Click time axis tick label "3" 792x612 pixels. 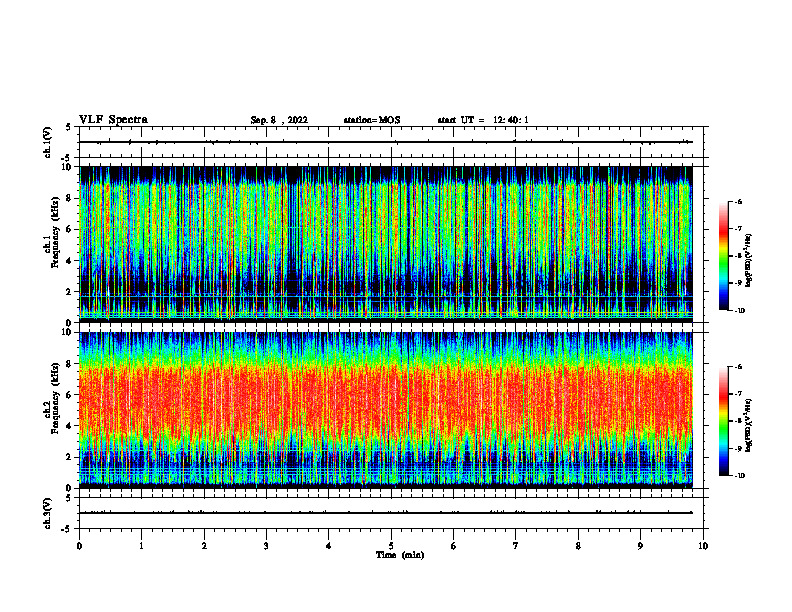[x=266, y=546]
